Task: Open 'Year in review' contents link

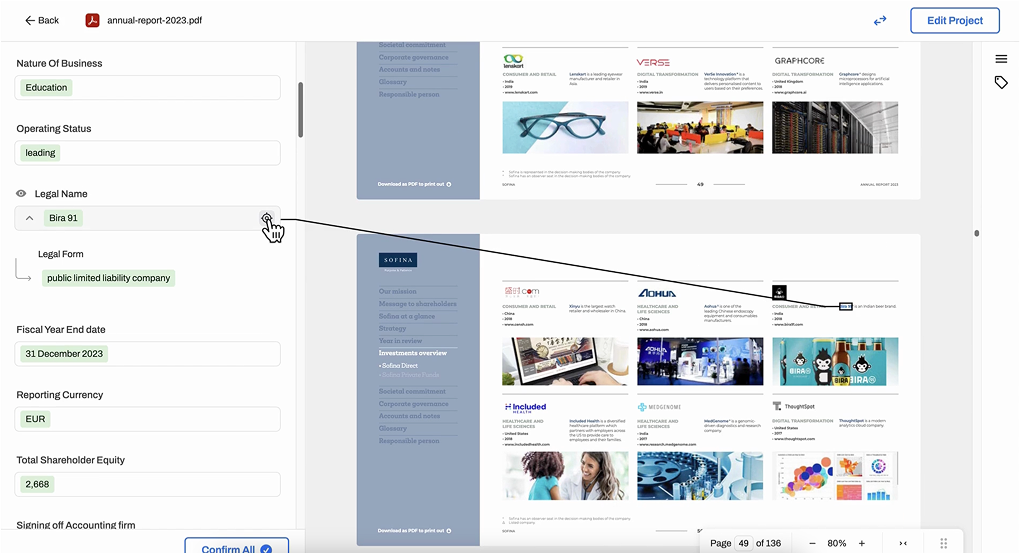Action: point(400,341)
